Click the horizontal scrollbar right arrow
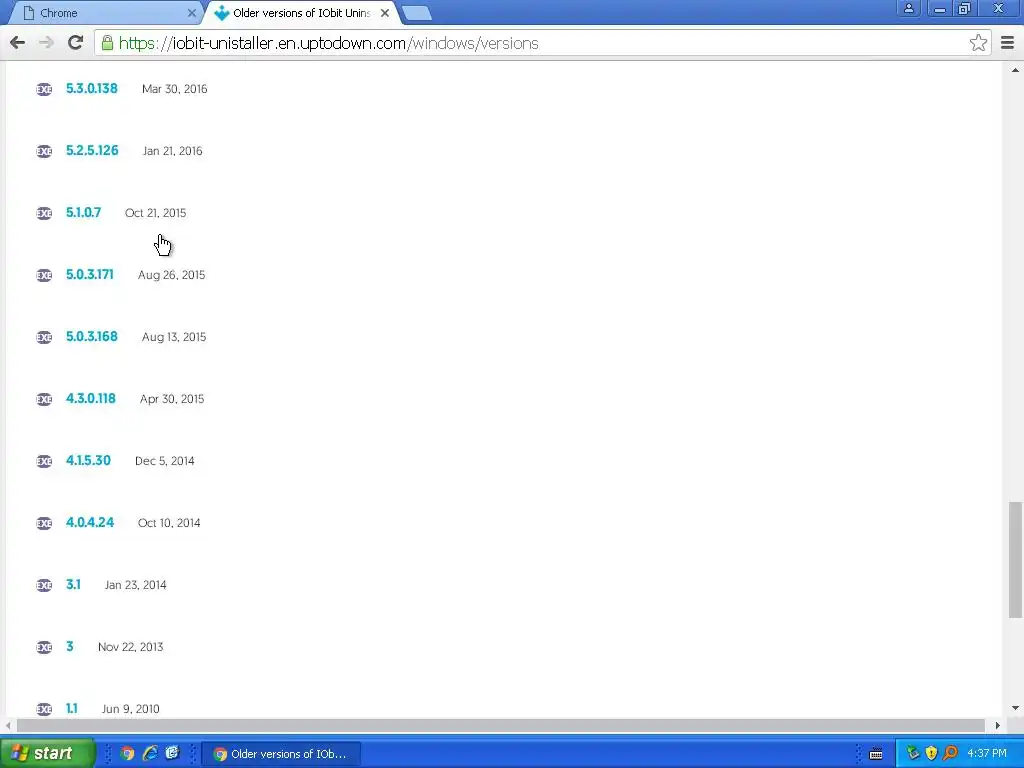 pyautogui.click(x=997, y=726)
